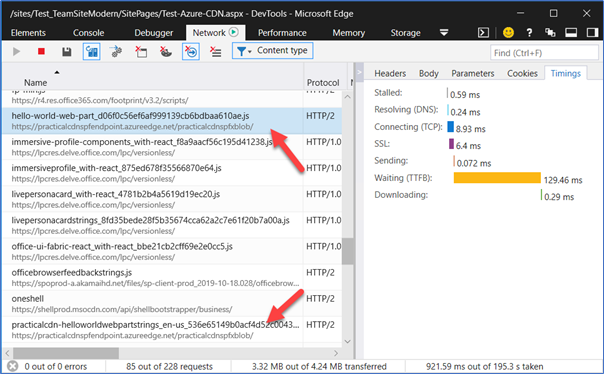Viewport: 604px width, 374px height.
Task: Click the horizontal scrollbar thumb
Action: point(66,353)
